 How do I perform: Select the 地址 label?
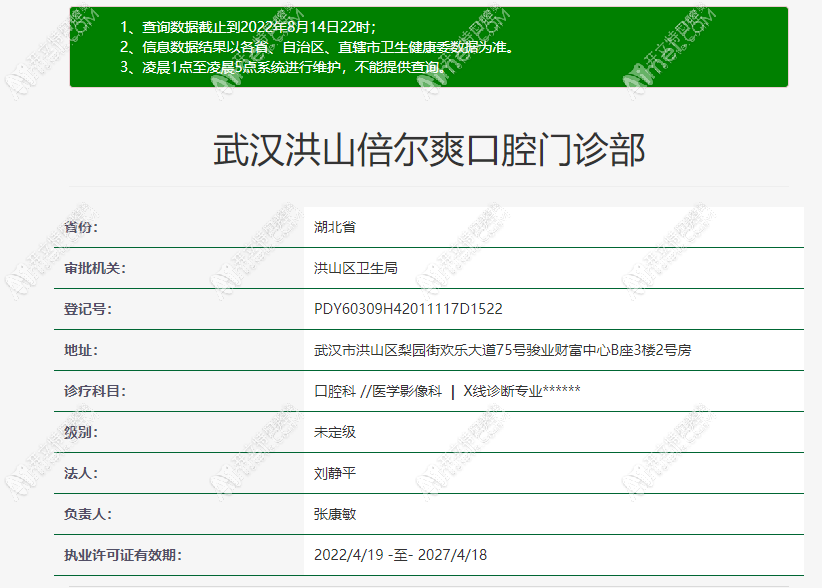point(81,350)
